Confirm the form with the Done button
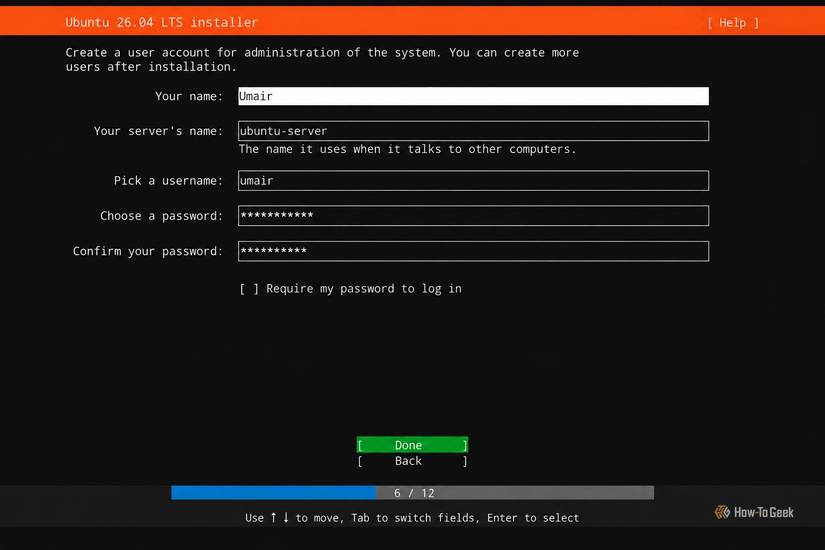Image resolution: width=825 pixels, height=550 pixels. [x=412, y=445]
